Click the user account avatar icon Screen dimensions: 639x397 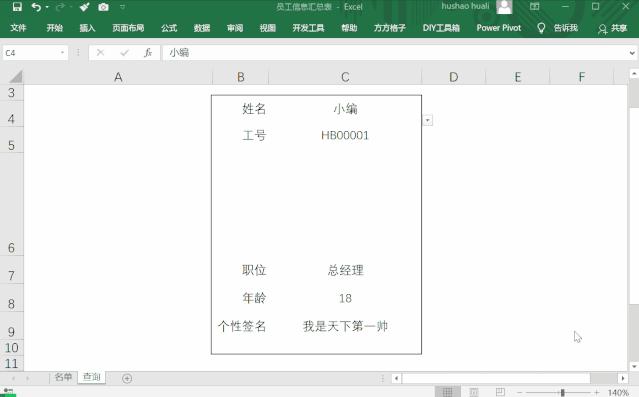(x=504, y=7)
